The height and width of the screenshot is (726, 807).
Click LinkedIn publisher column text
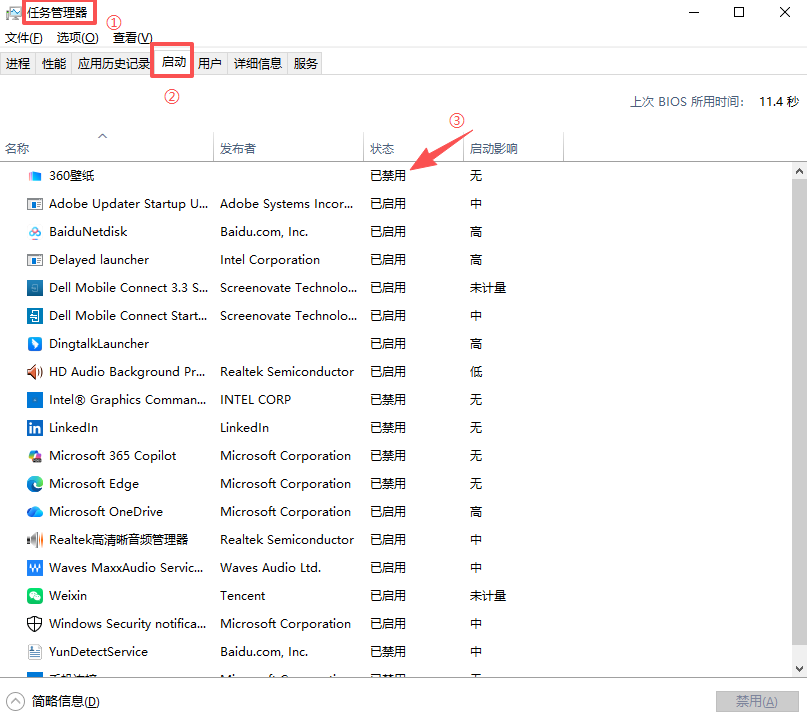click(244, 428)
